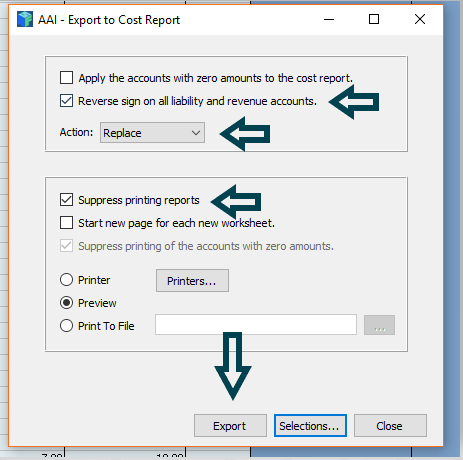
Task: Click the Close button at bottom
Action: [390, 426]
